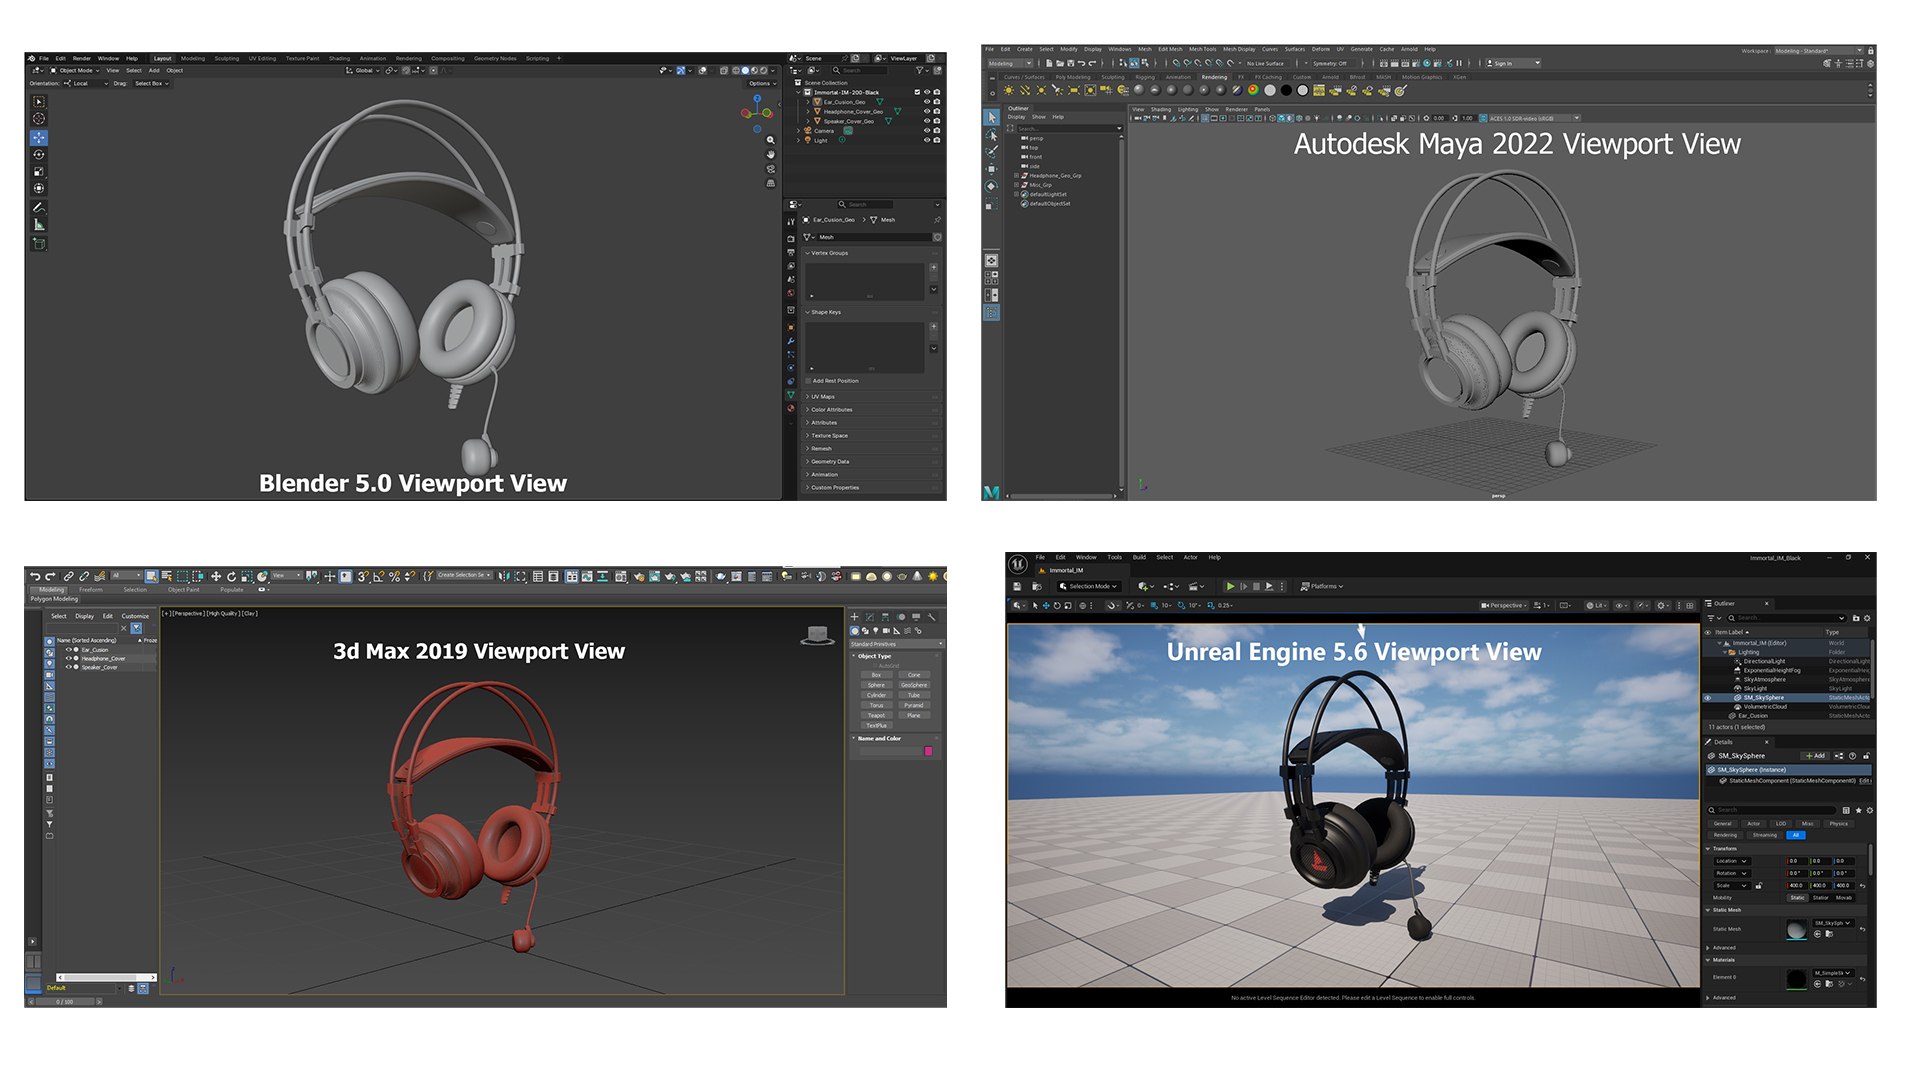
Task: Select the Rotate tool in Blender toolbar
Action: (x=39, y=155)
